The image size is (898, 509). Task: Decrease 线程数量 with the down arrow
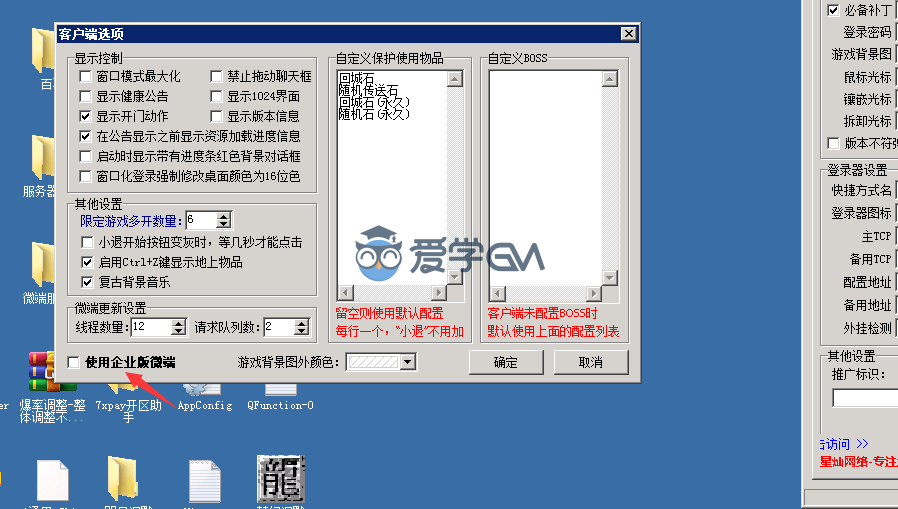coord(179,331)
